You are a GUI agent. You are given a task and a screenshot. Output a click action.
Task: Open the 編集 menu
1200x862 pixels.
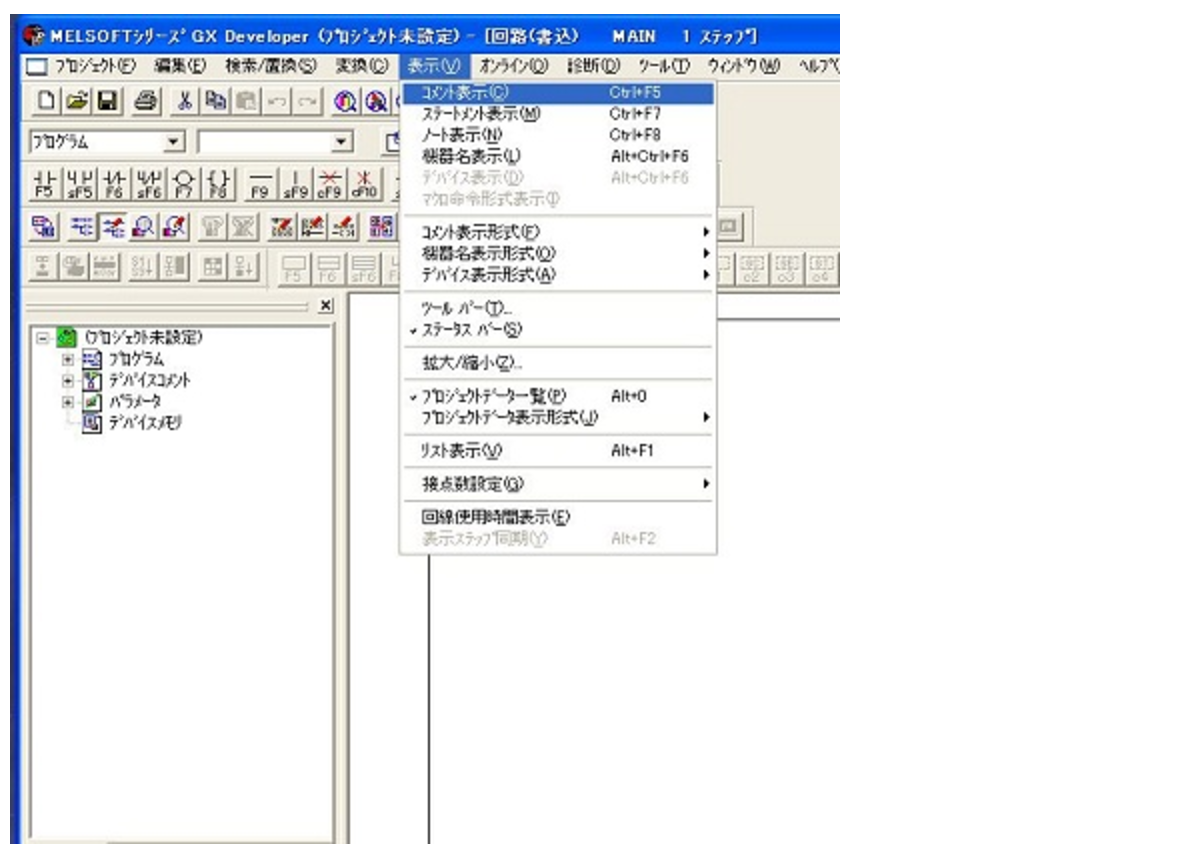(180, 66)
